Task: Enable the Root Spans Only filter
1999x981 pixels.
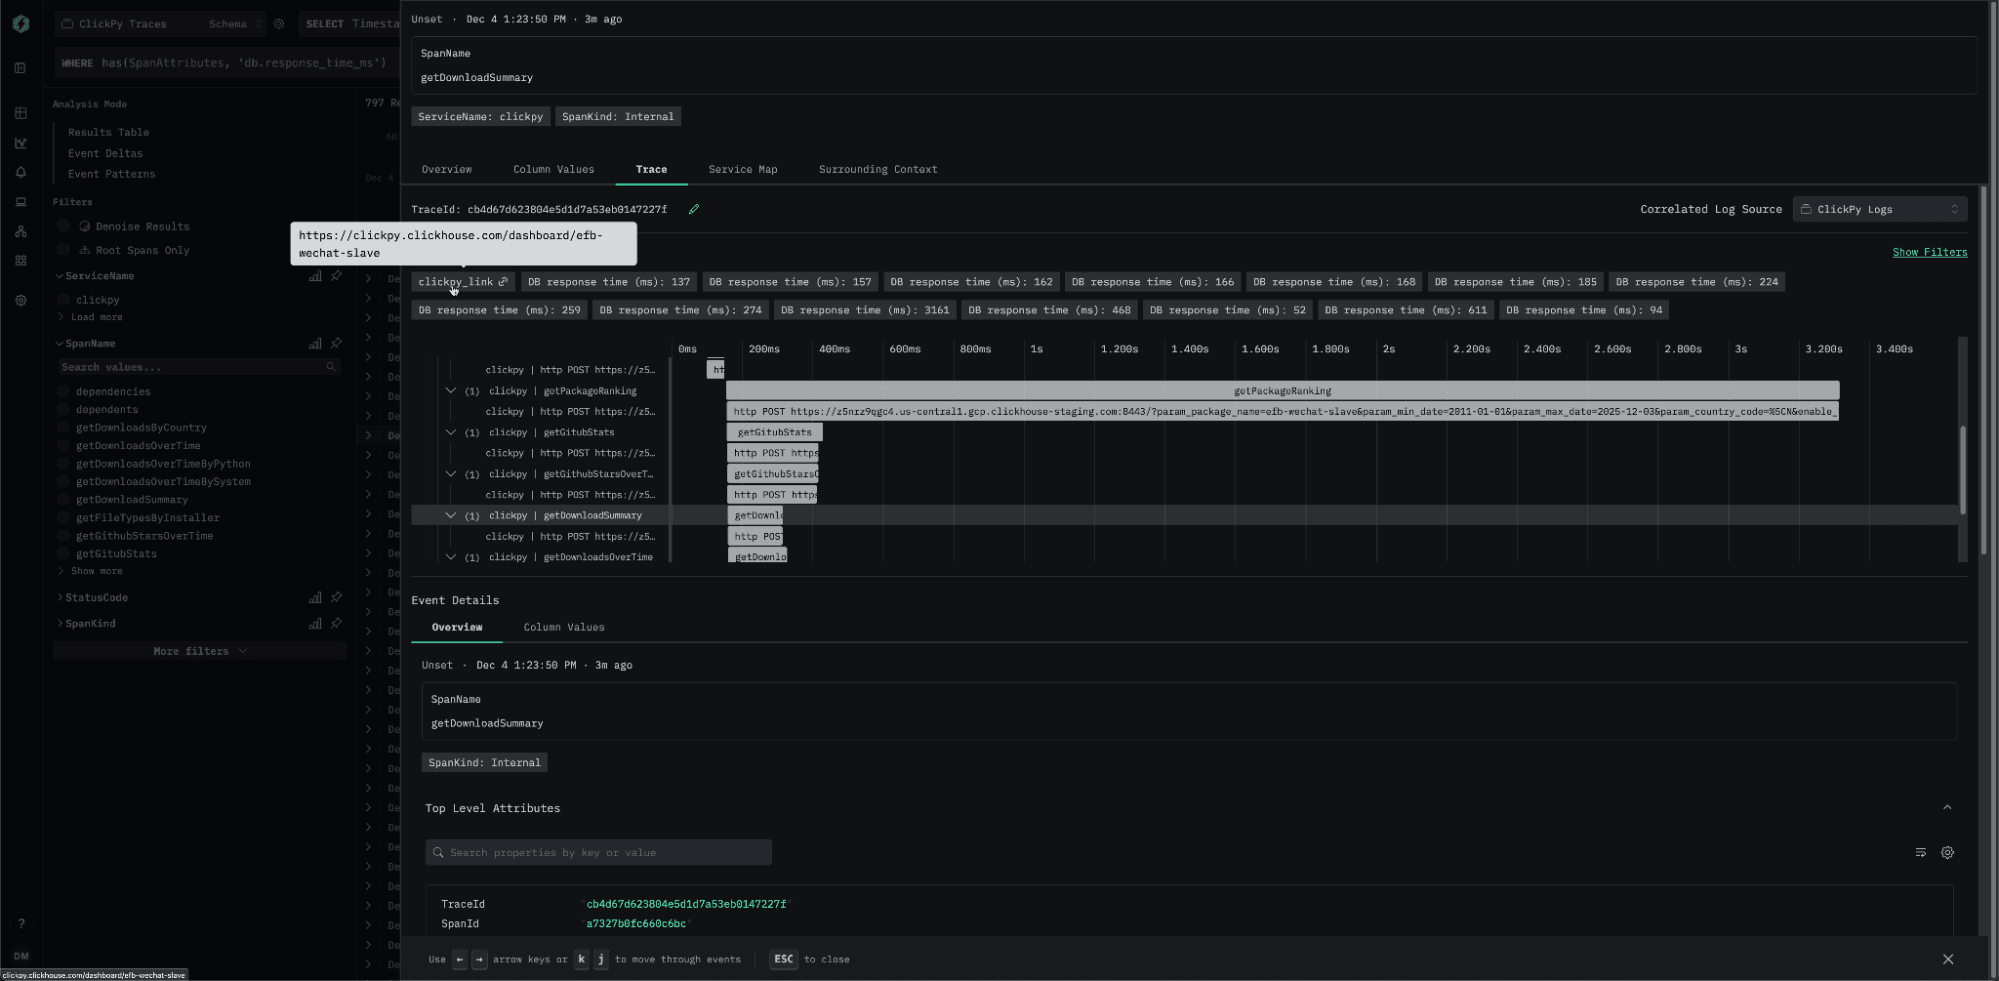Action: 64,251
